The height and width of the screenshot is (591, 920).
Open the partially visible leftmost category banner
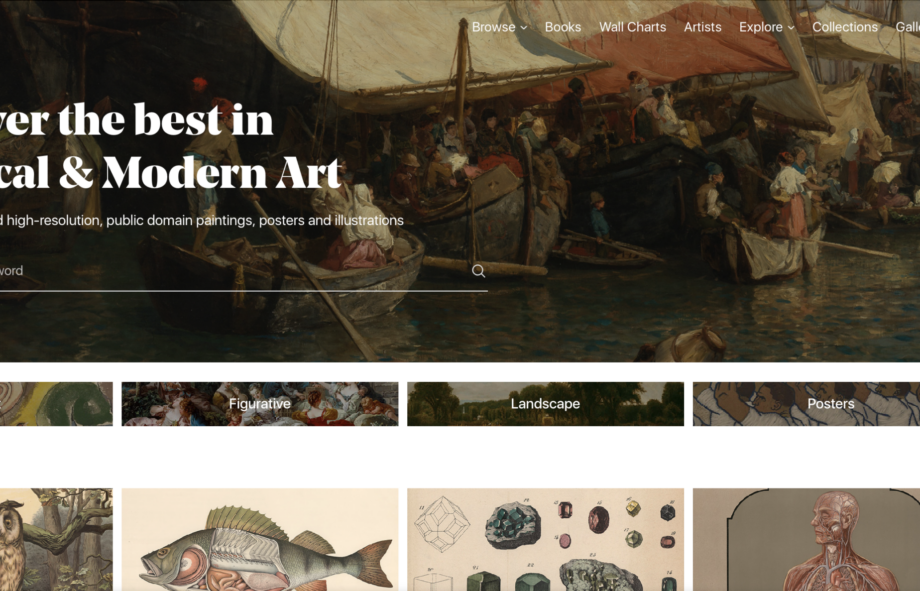[56, 404]
